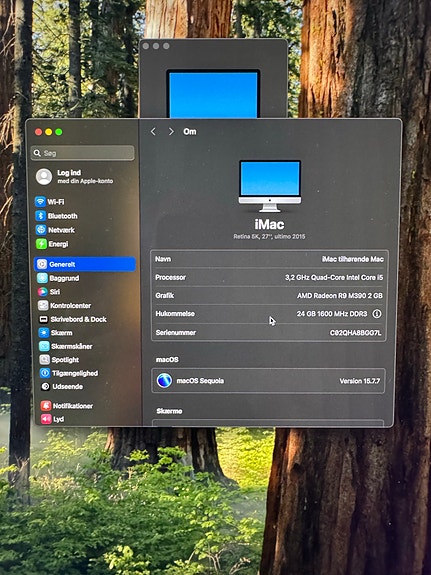
Task: Click the Søg search field
Action: pos(83,153)
